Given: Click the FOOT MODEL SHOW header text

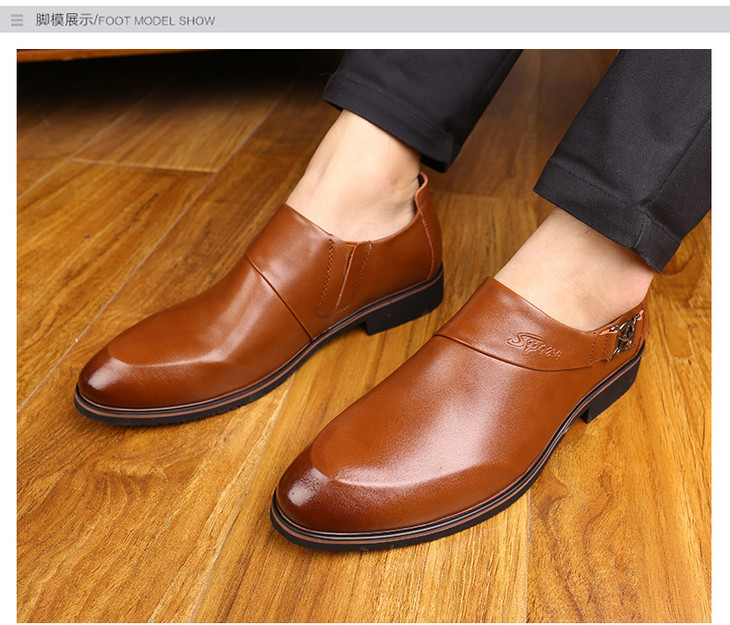Looking at the screenshot, I should [156, 21].
